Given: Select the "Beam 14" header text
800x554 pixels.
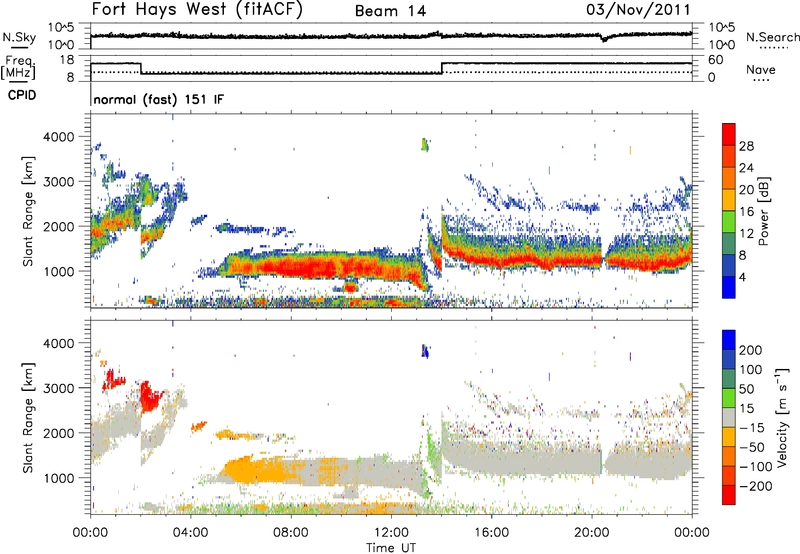Looking at the screenshot, I should pyautogui.click(x=390, y=11).
